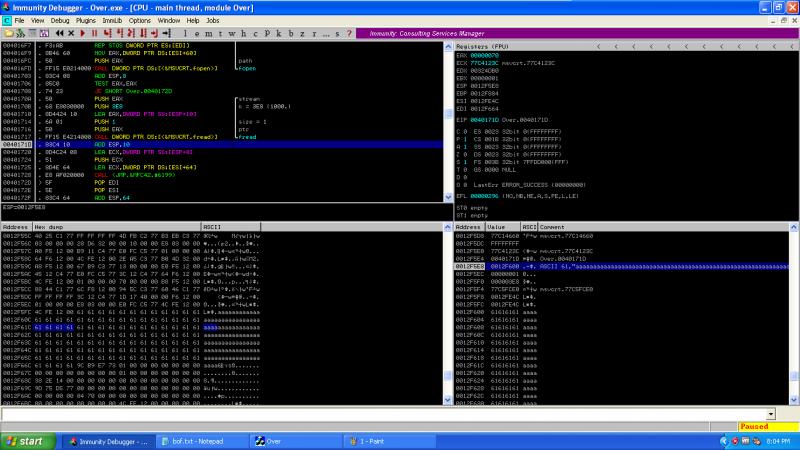Click the trace into toolbar icon
800x450 pixels.
(131, 34)
